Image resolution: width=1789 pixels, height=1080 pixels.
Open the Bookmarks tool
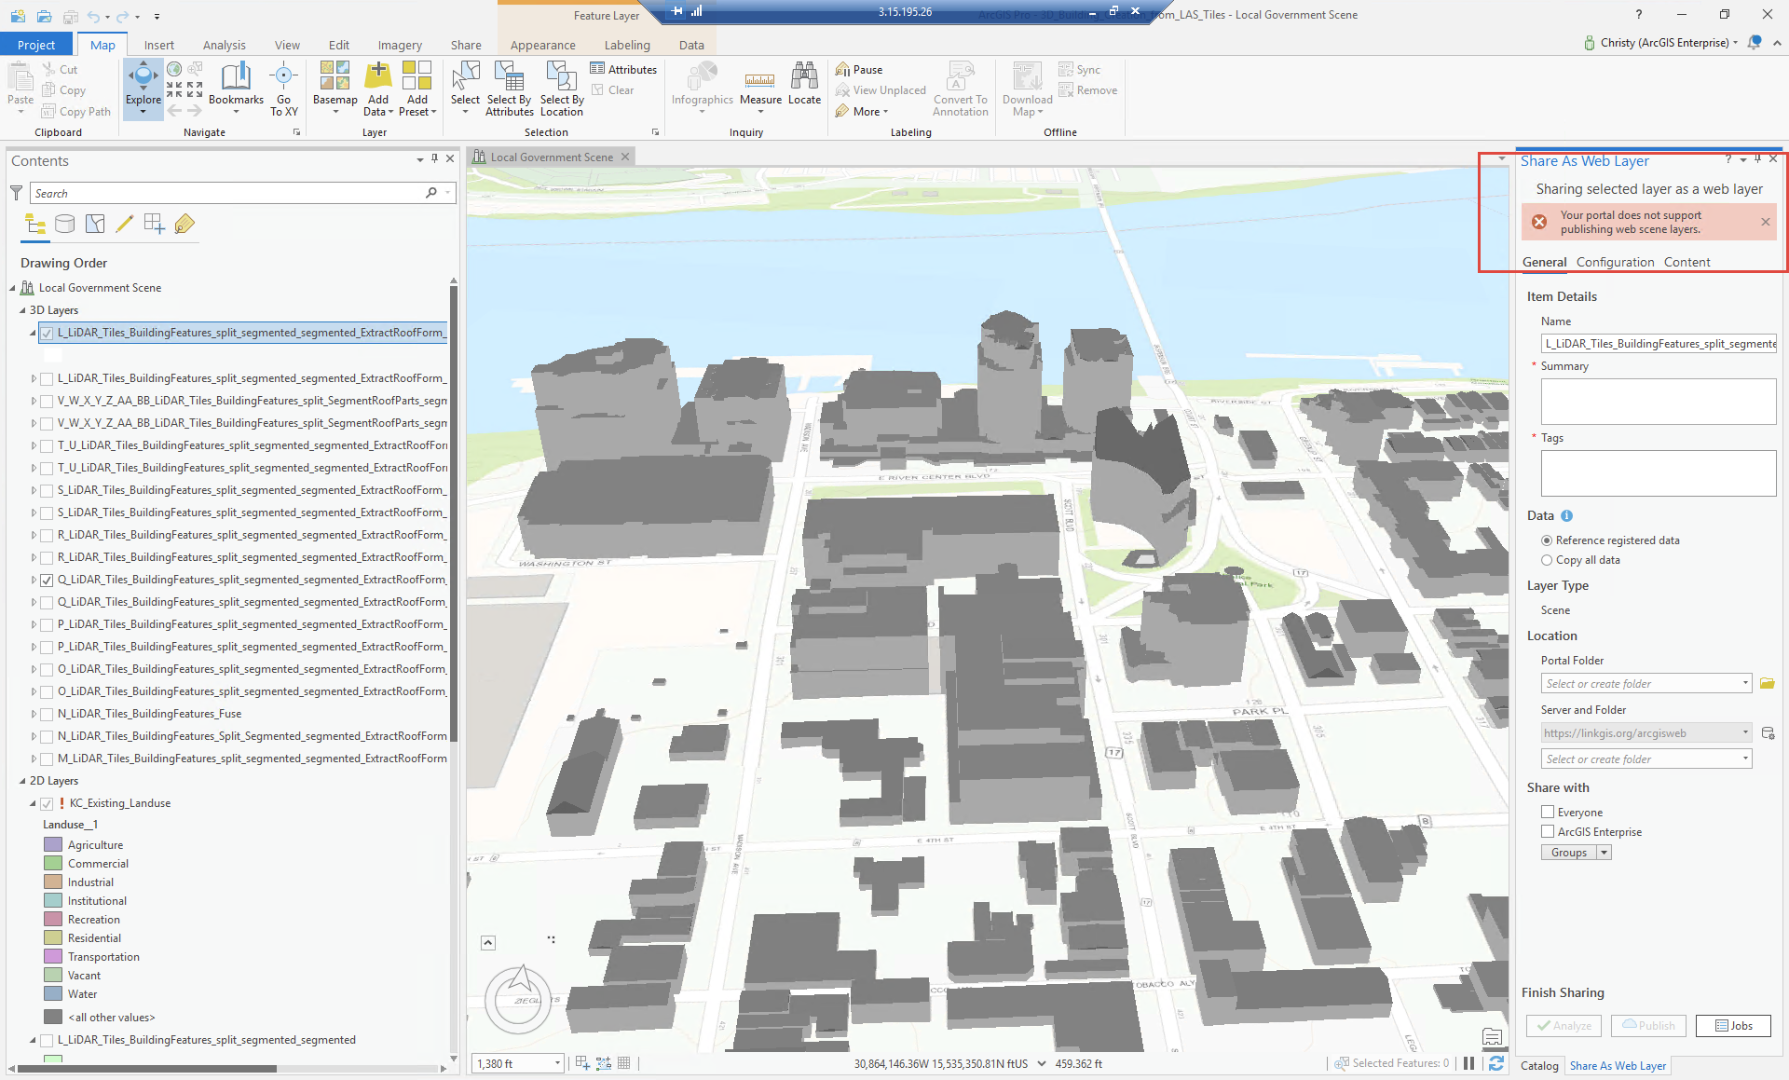click(x=236, y=82)
